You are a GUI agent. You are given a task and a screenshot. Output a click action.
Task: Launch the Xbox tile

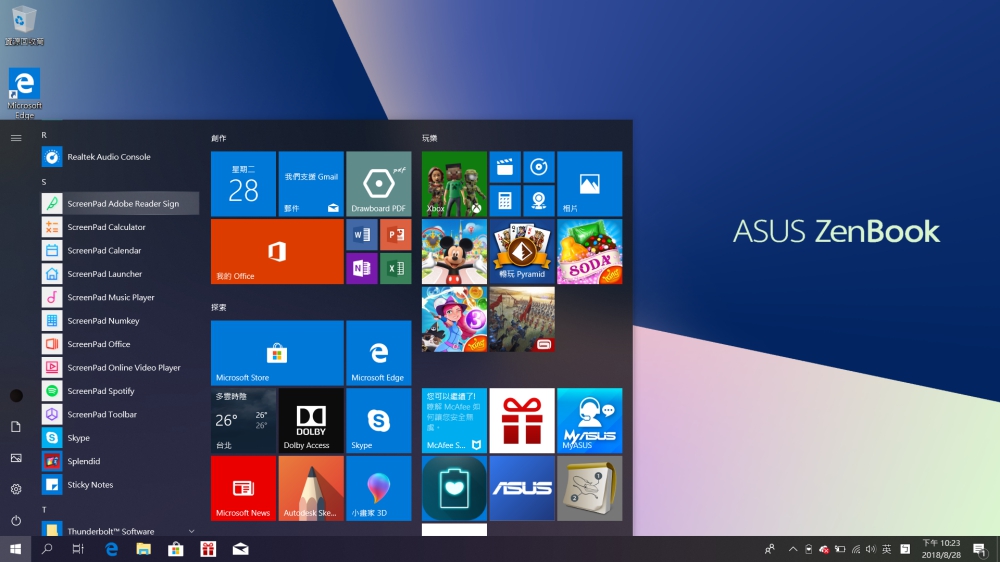(x=454, y=184)
